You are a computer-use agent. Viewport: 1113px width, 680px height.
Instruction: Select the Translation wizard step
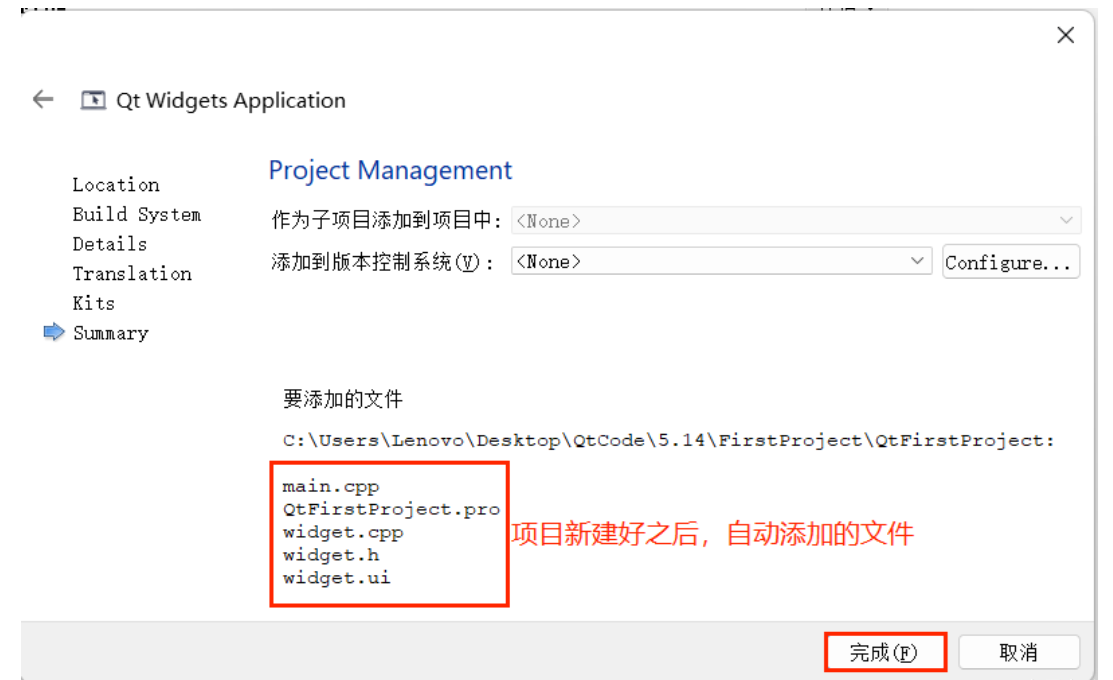(x=132, y=273)
